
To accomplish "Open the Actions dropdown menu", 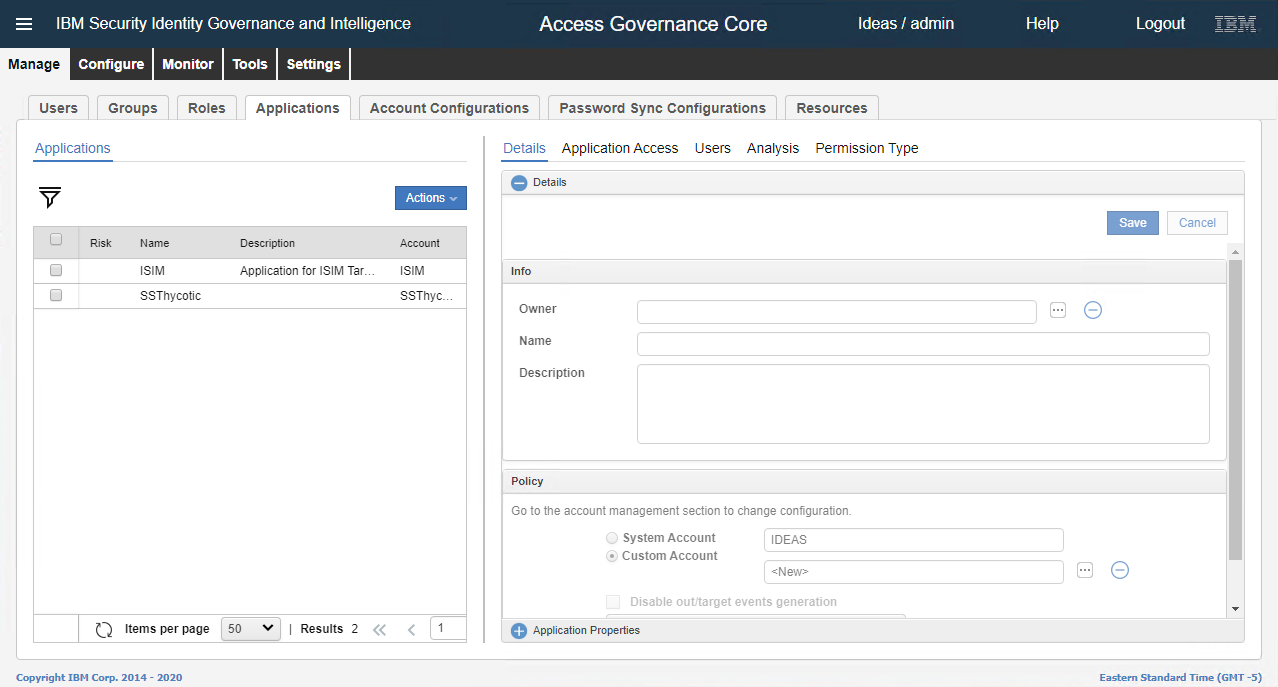I will (x=430, y=197).
